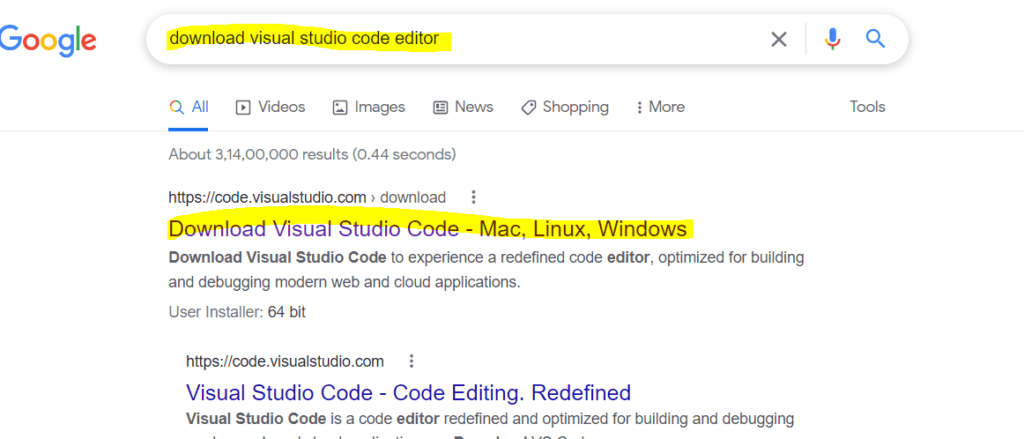Open Download Visual Studio Code result link
Screen dimensions: 1024x439
428,229
